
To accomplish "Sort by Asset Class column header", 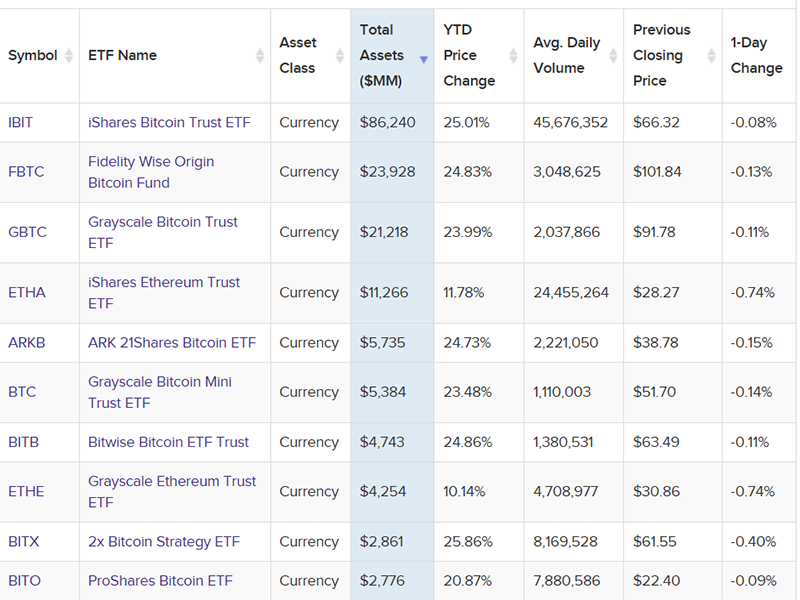I will coord(297,56).
